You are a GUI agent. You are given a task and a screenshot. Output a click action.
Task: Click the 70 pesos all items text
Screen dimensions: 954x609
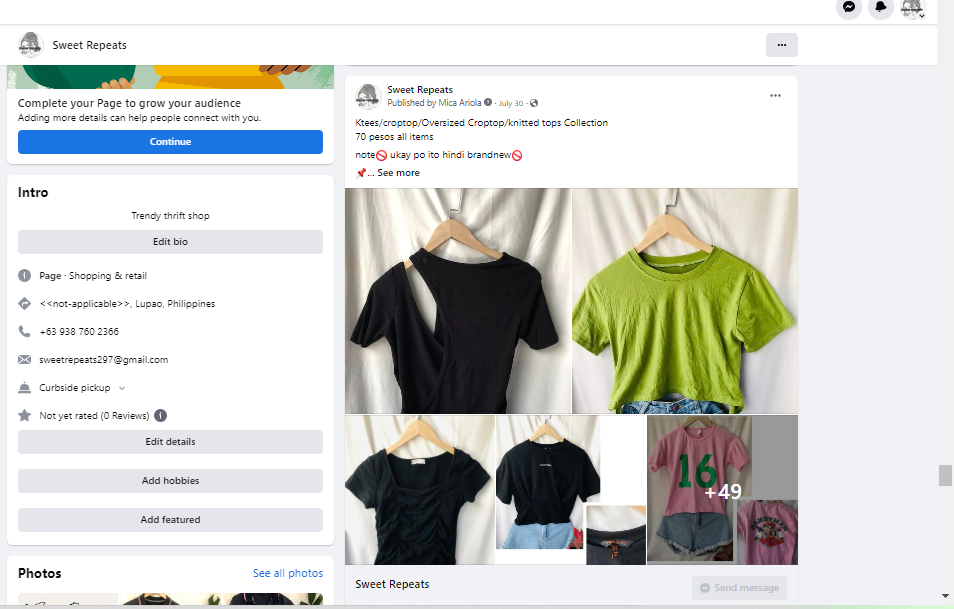point(394,137)
